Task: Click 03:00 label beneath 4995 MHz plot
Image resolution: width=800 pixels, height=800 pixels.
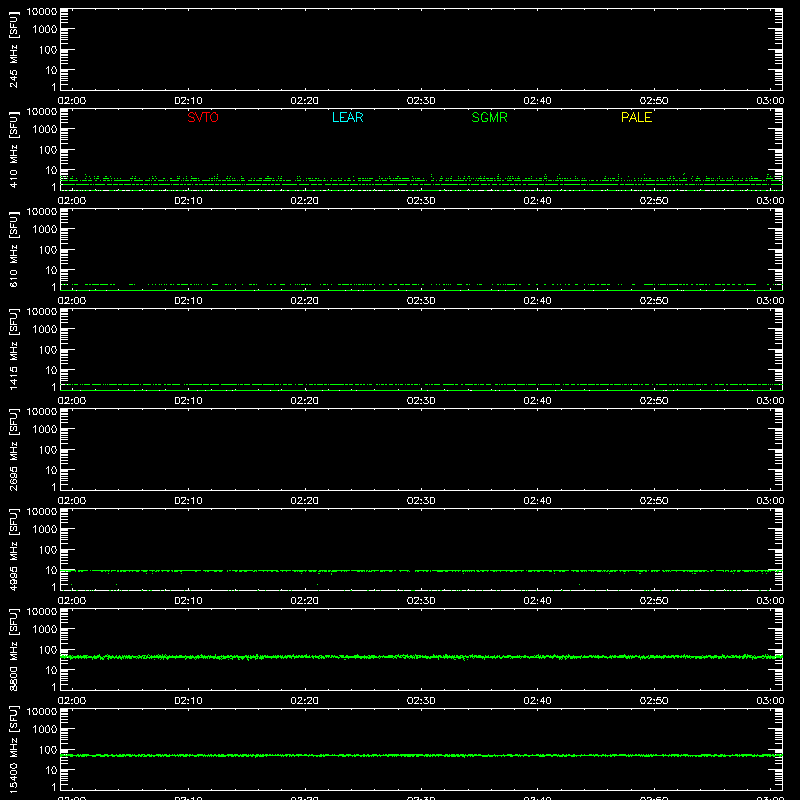Action: point(770,601)
